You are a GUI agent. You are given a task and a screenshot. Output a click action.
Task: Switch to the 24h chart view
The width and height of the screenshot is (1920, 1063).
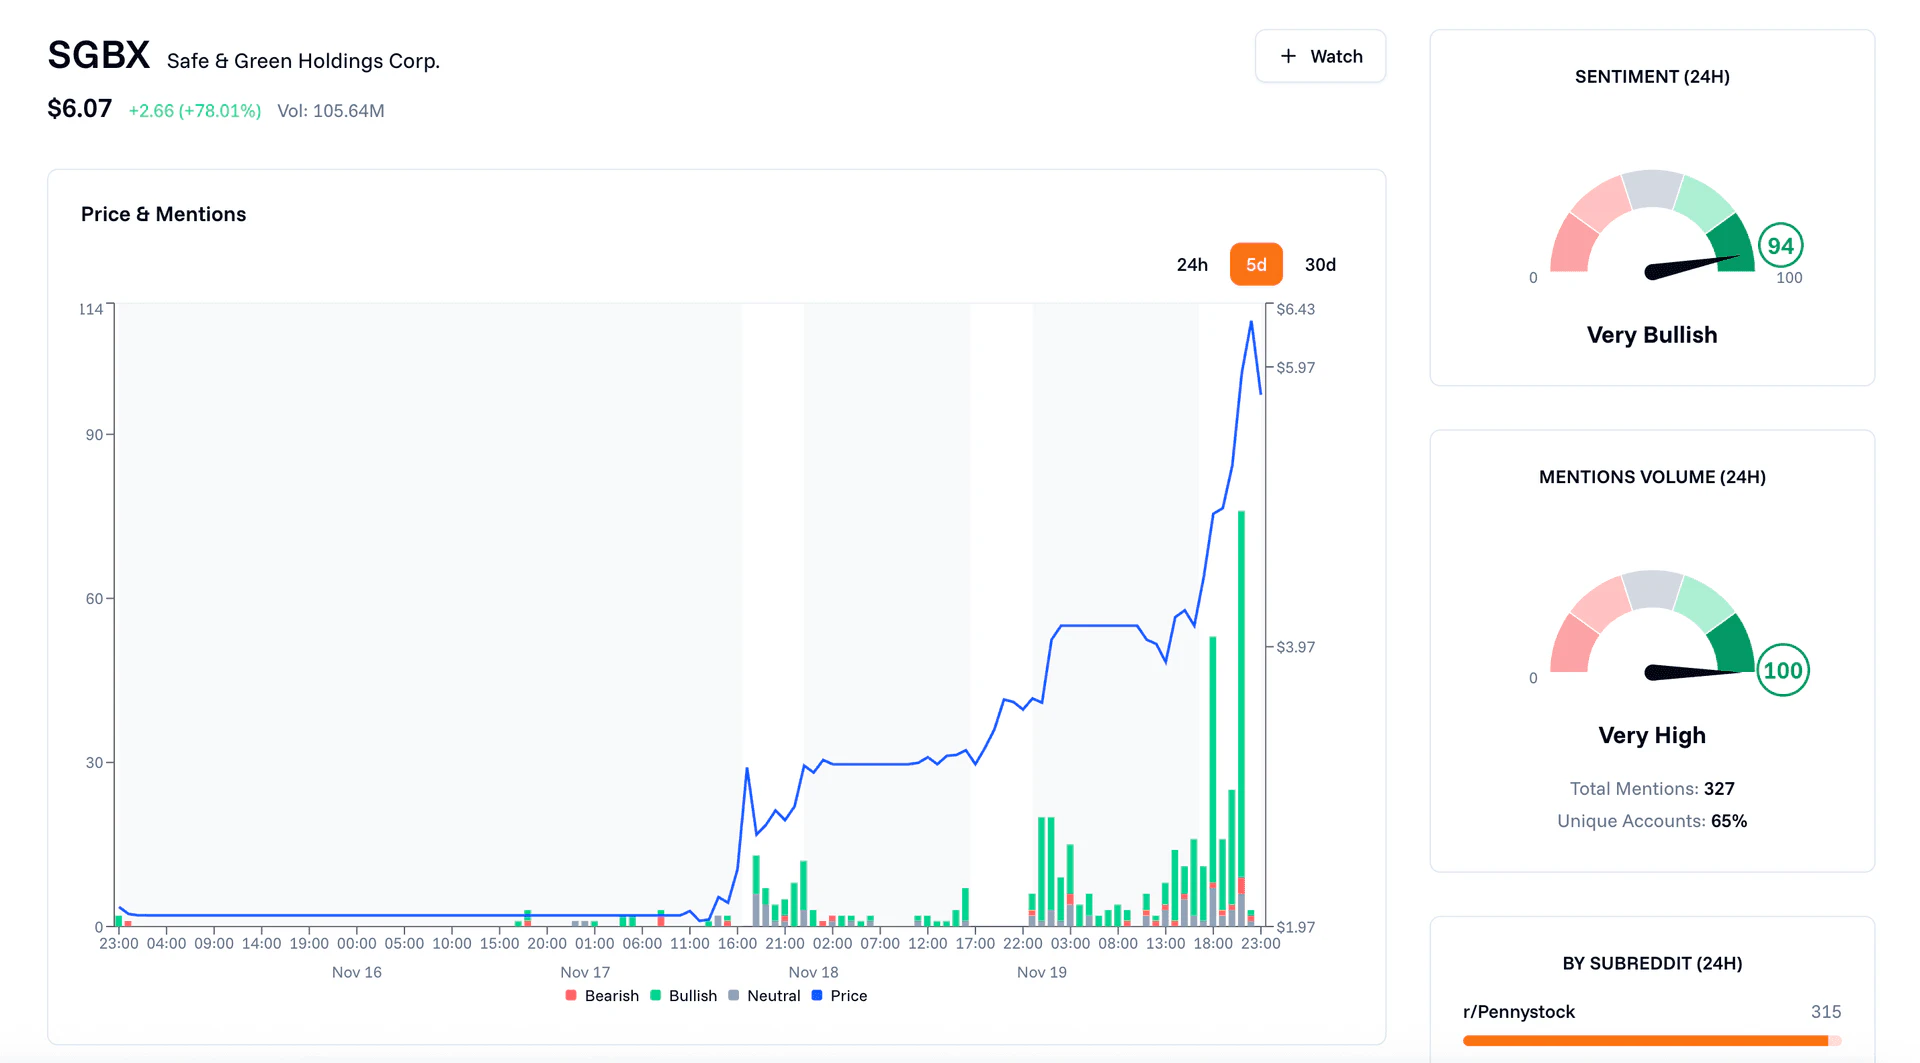coord(1191,264)
